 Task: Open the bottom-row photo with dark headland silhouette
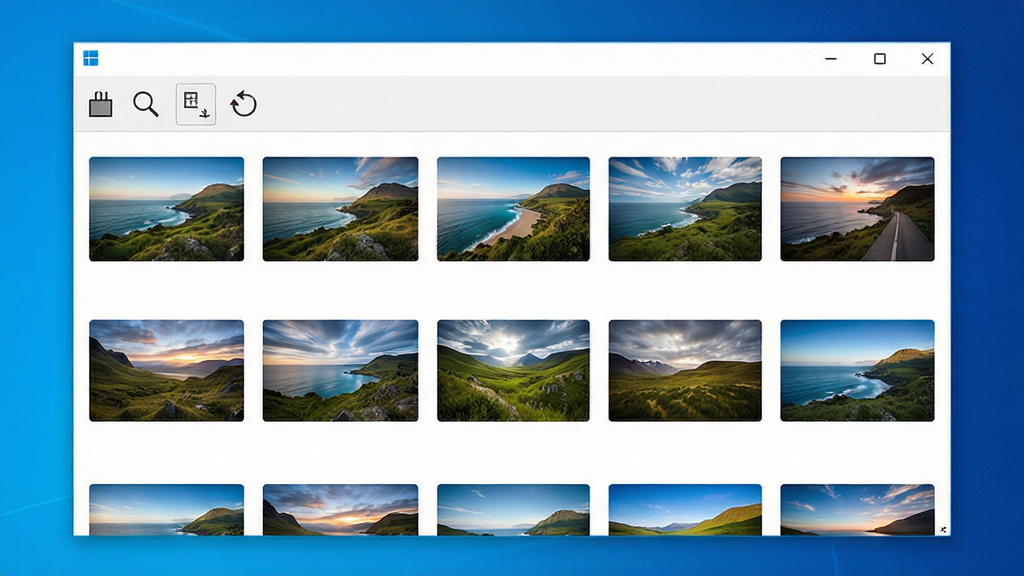(x=857, y=510)
